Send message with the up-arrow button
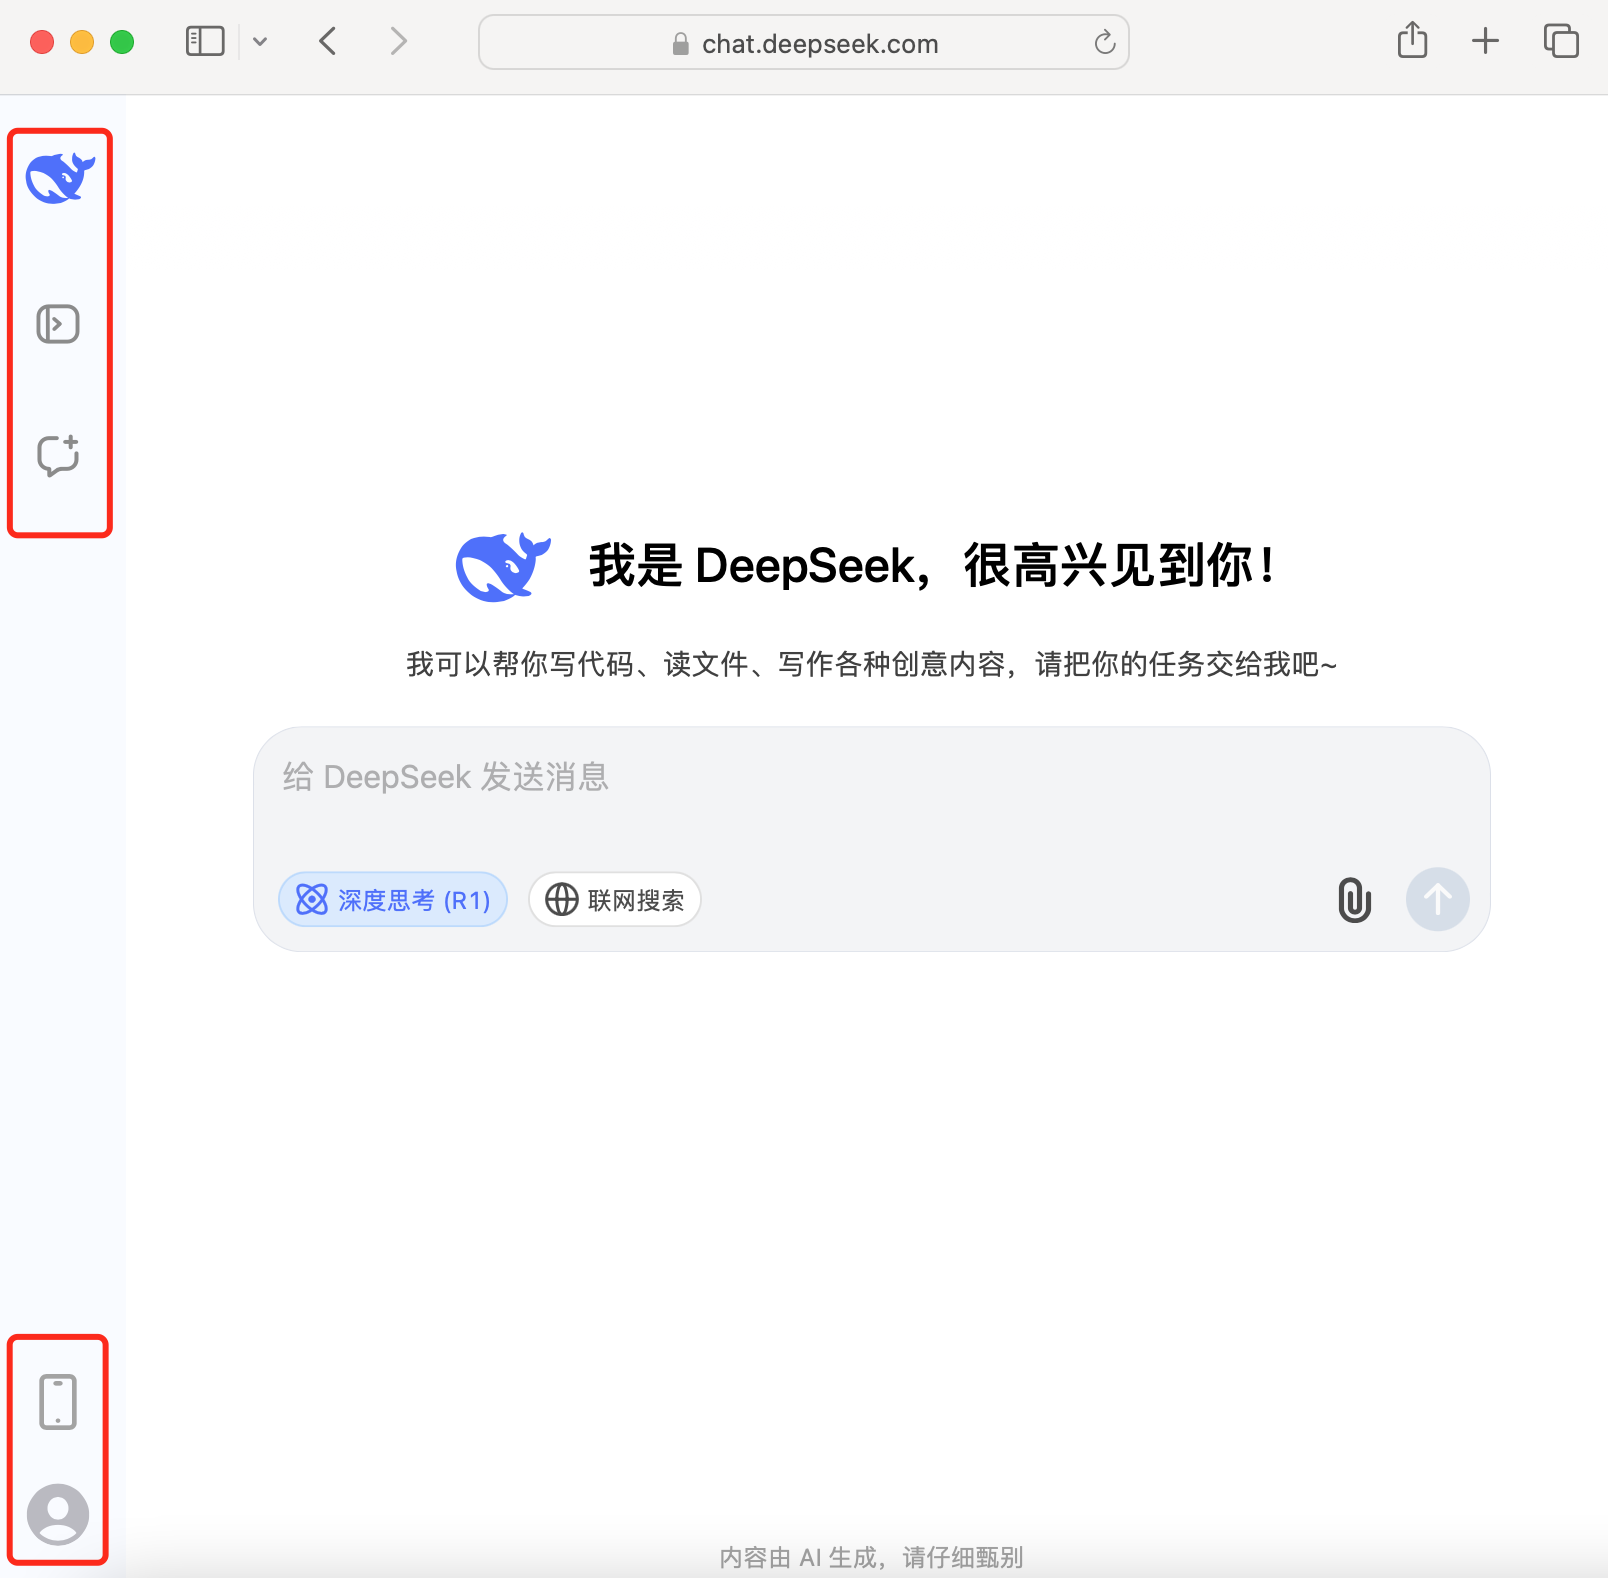 tap(1438, 899)
